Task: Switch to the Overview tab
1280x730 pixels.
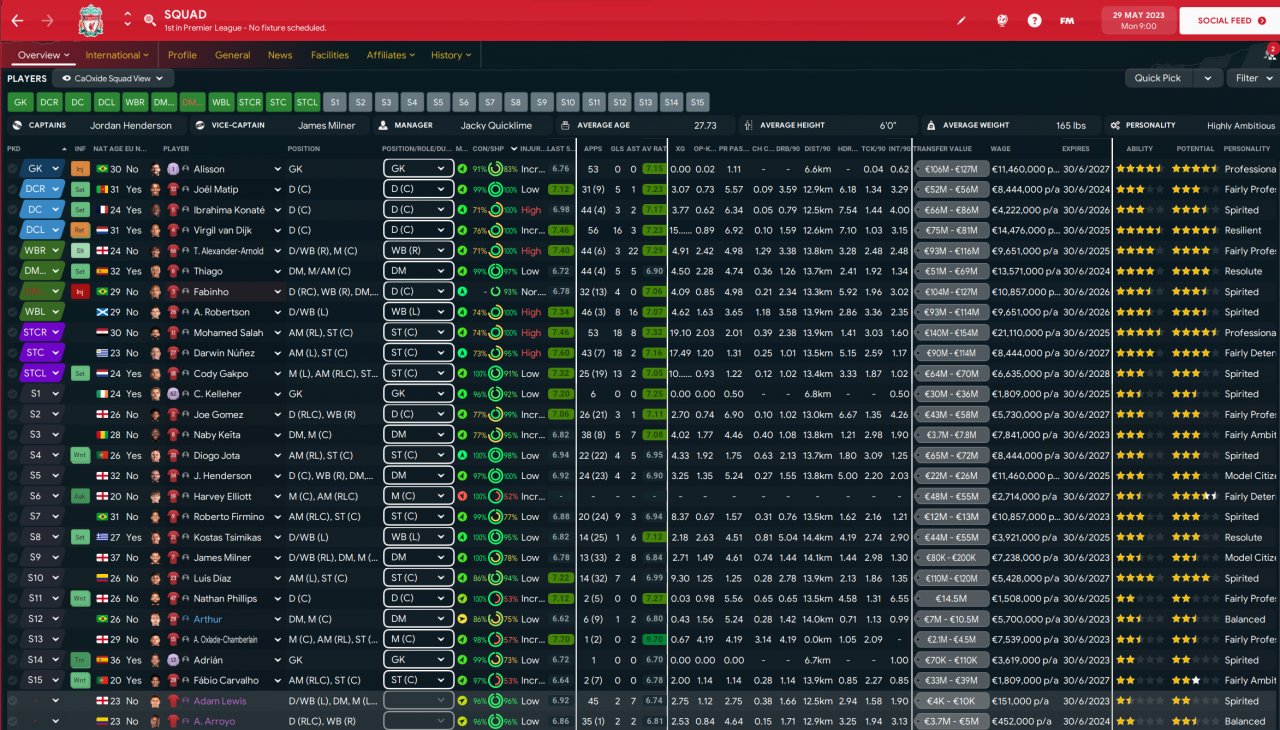Action: point(44,55)
